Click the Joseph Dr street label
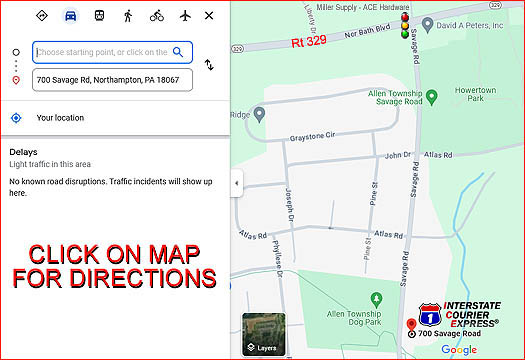 [x=289, y=205]
